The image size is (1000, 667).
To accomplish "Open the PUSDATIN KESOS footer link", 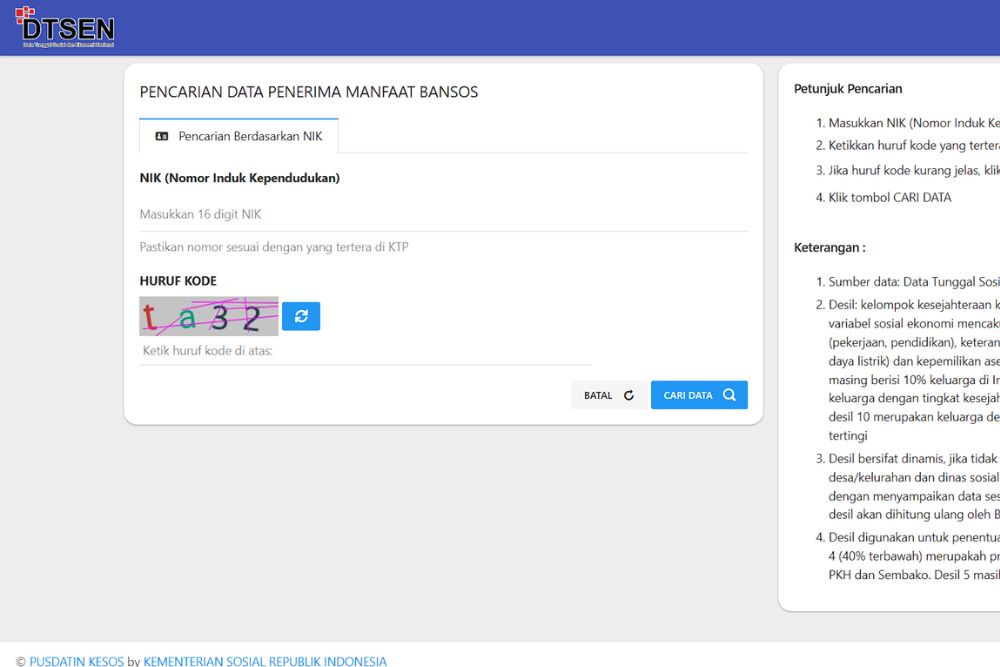I will coord(77,661).
